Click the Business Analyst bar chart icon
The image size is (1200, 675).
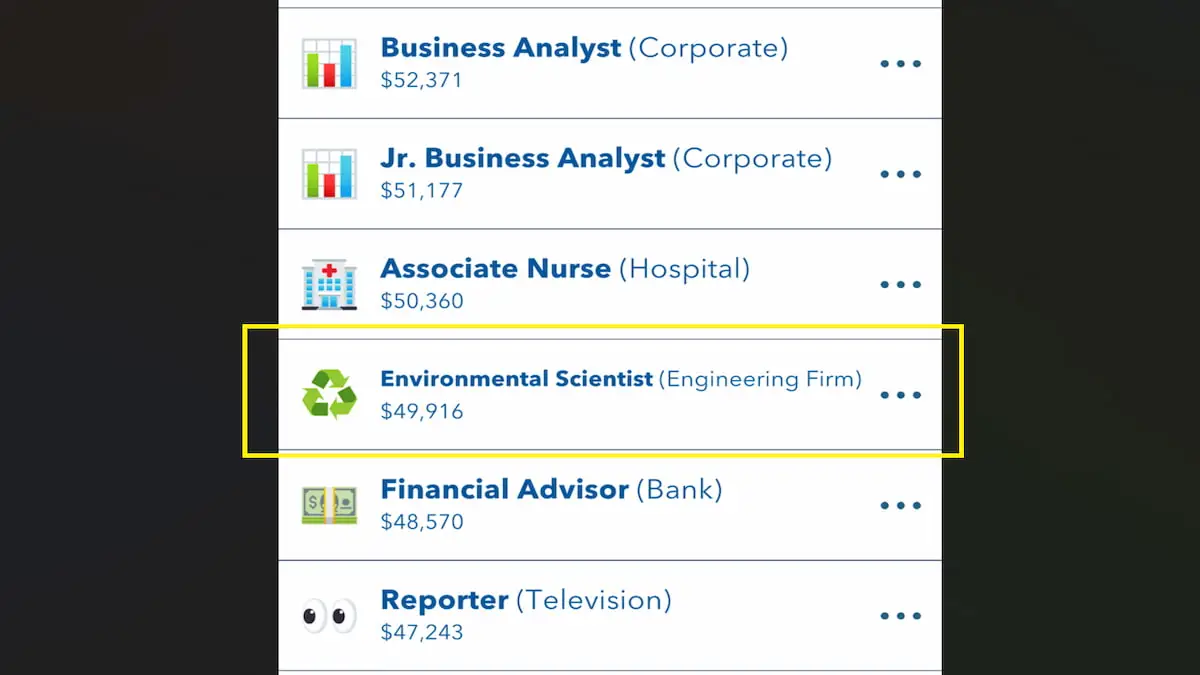[x=329, y=64]
